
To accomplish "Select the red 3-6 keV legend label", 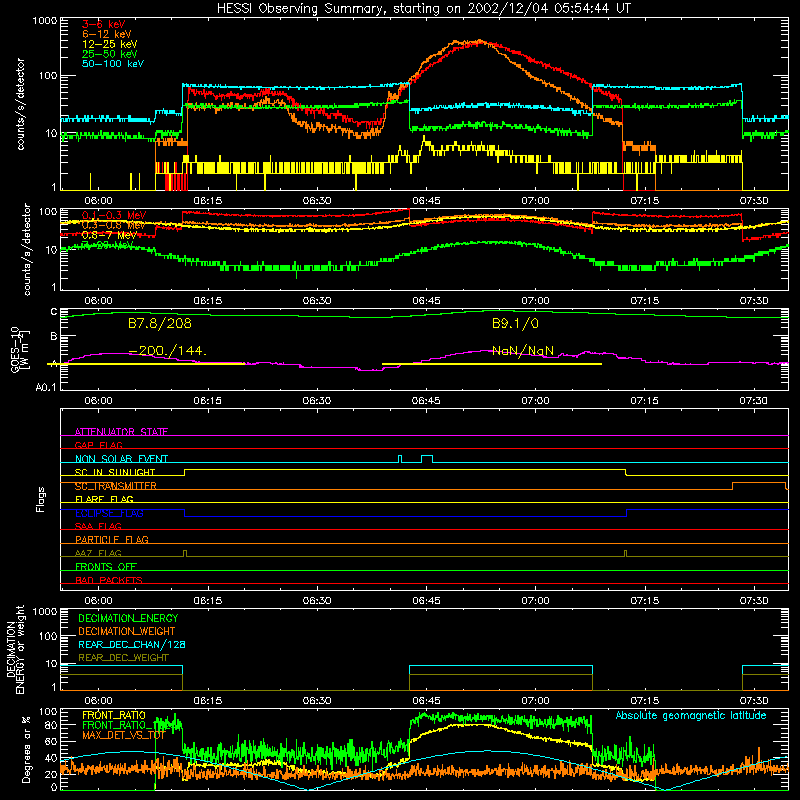I will [104, 24].
